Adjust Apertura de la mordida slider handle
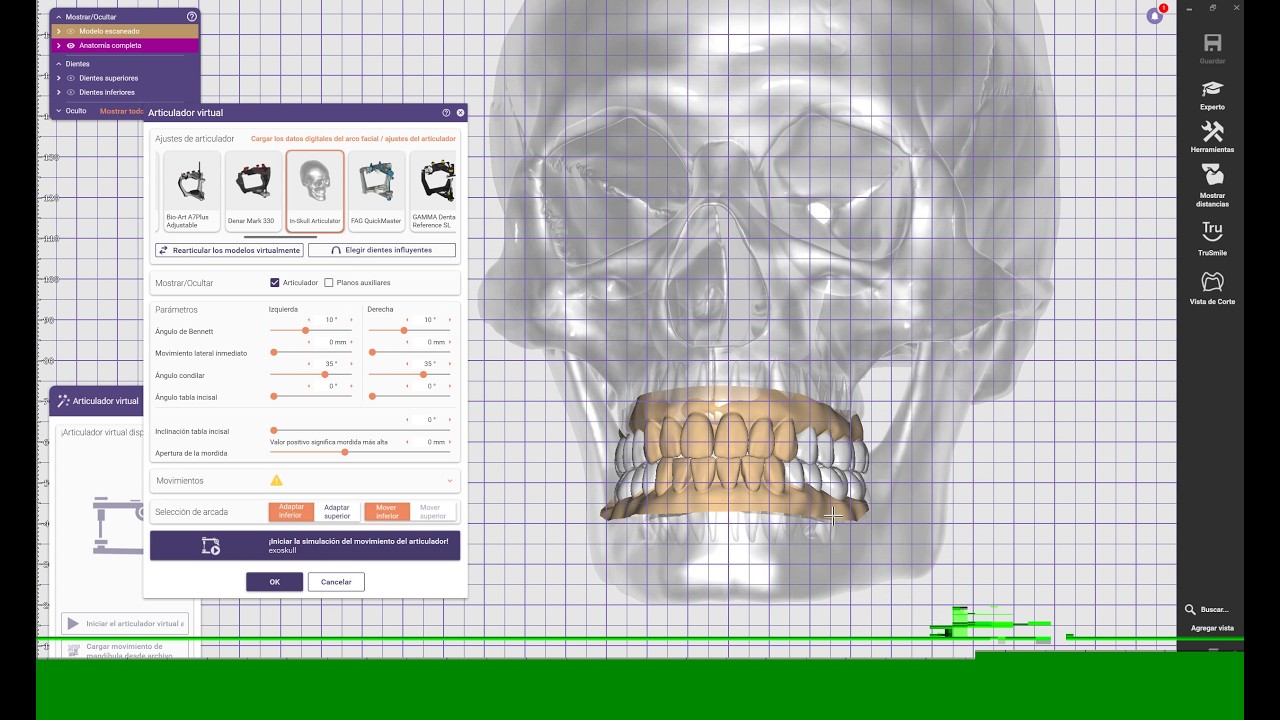1280x720 pixels. point(345,452)
